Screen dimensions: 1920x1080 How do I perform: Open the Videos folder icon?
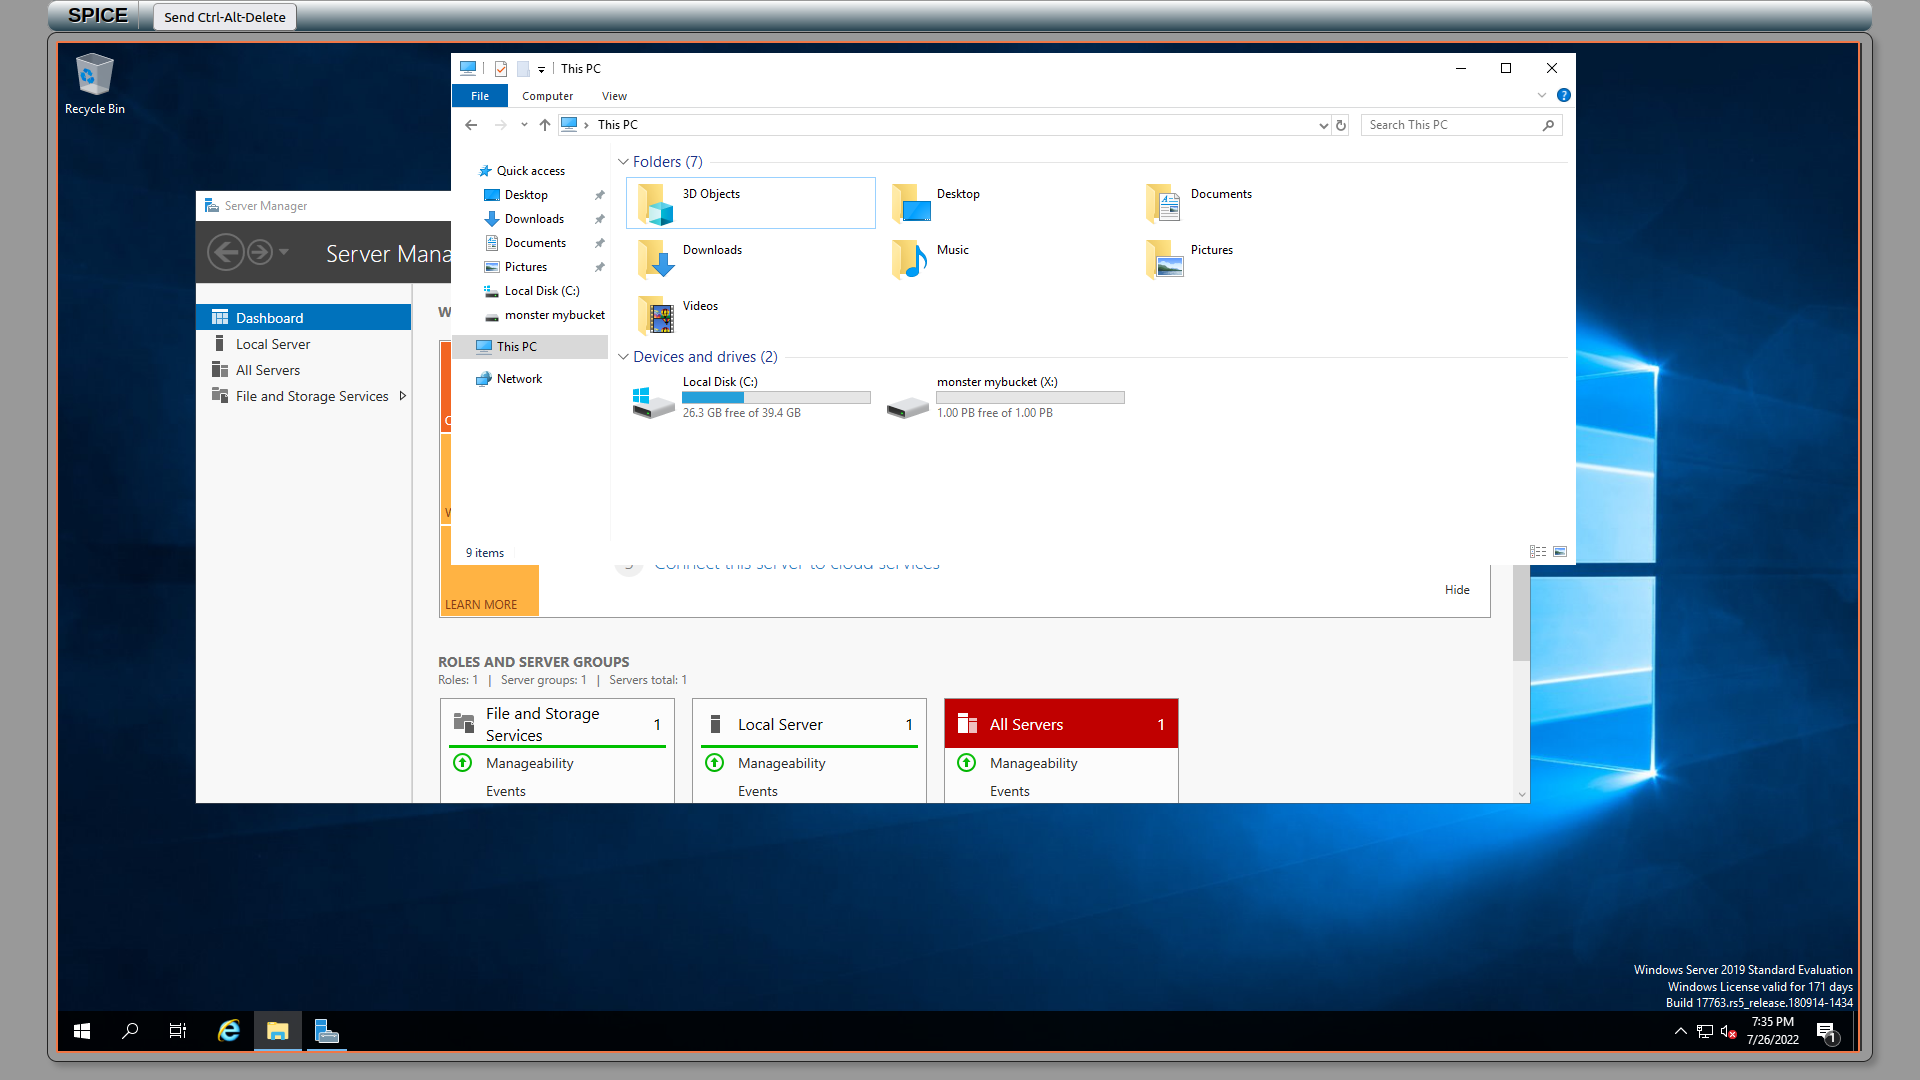pyautogui.click(x=656, y=315)
